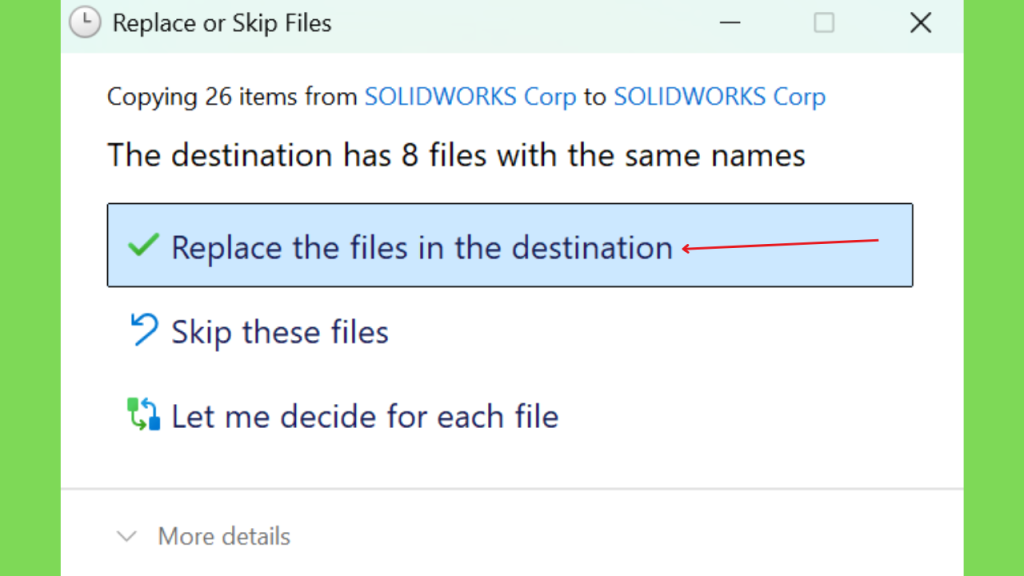Click the More details label
Viewport: 1024px width, 576px height.
(x=224, y=536)
